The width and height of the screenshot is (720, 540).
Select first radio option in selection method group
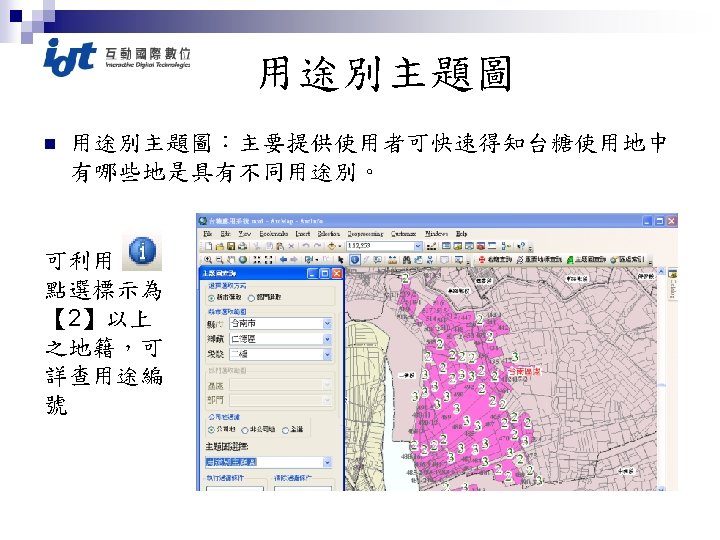211,298
